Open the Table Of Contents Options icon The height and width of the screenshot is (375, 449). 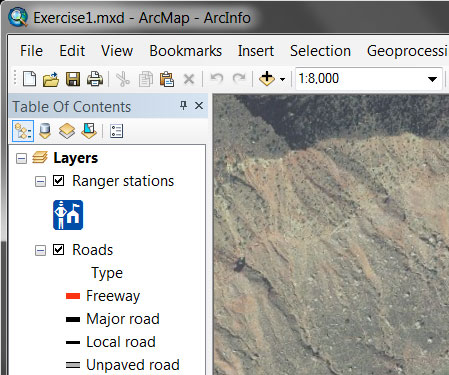click(117, 131)
